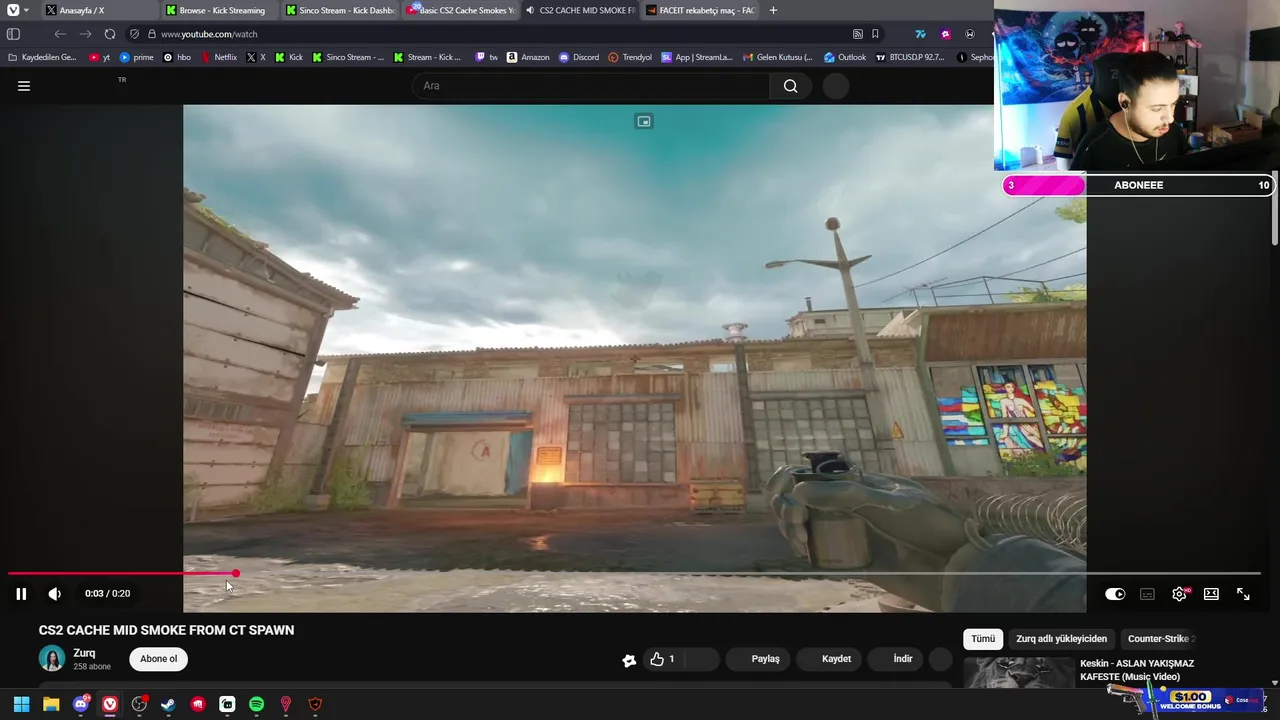This screenshot has width=1280, height=720.
Task: Switch to FACEIT rekabetçi maç tab
Action: 700,10
